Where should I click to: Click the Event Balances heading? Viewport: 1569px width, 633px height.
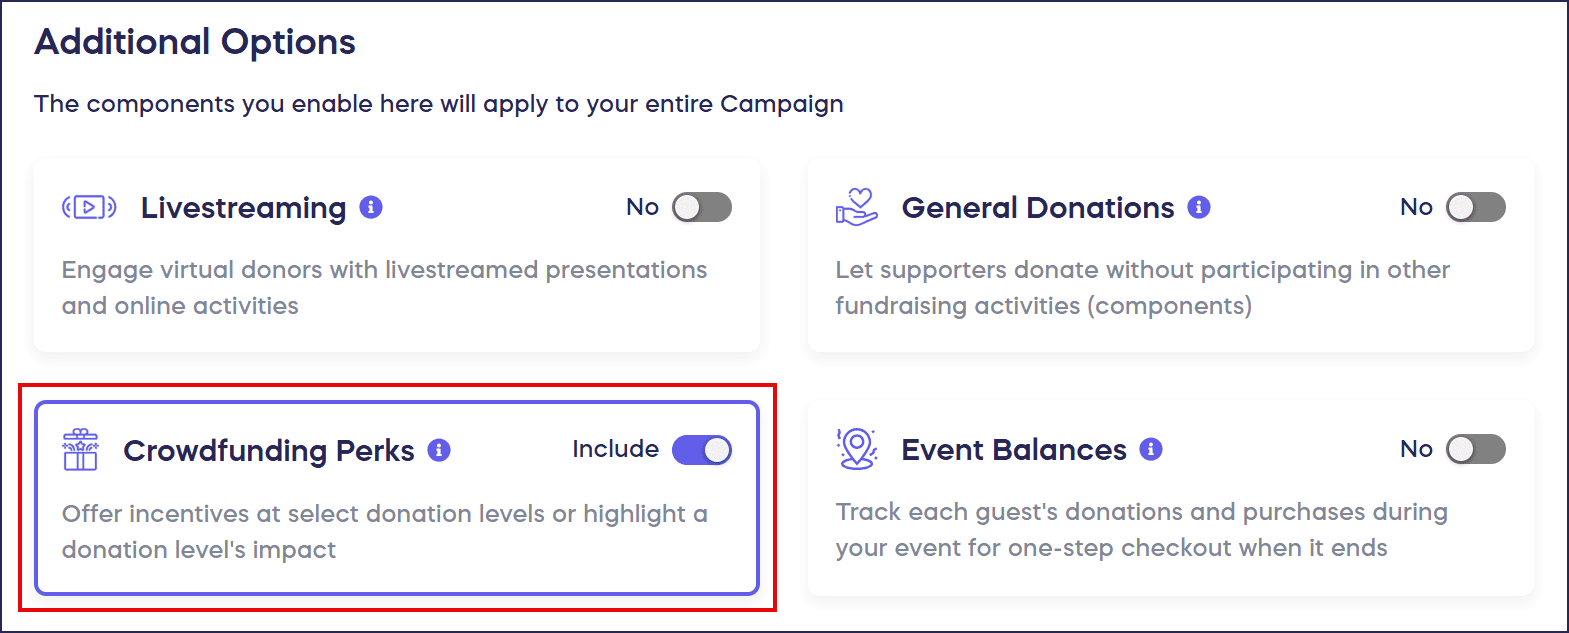tap(1013, 450)
